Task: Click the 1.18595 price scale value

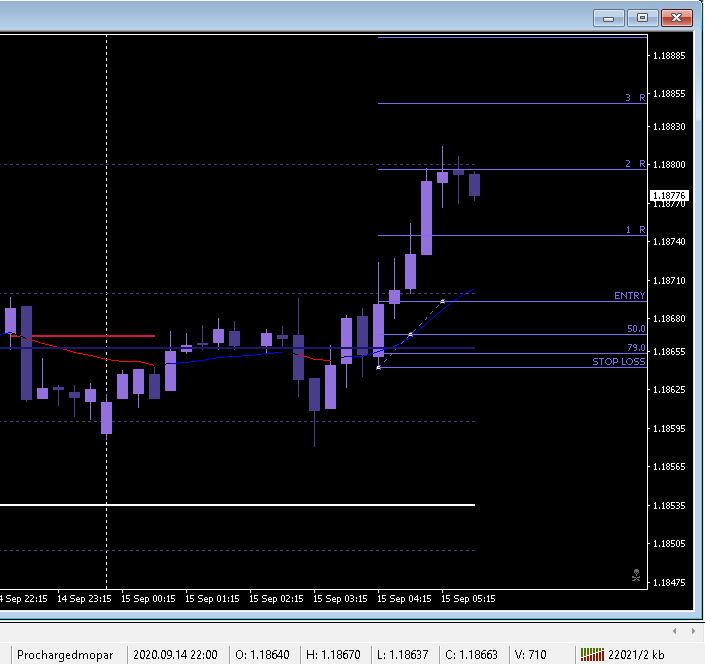Action: (x=669, y=428)
